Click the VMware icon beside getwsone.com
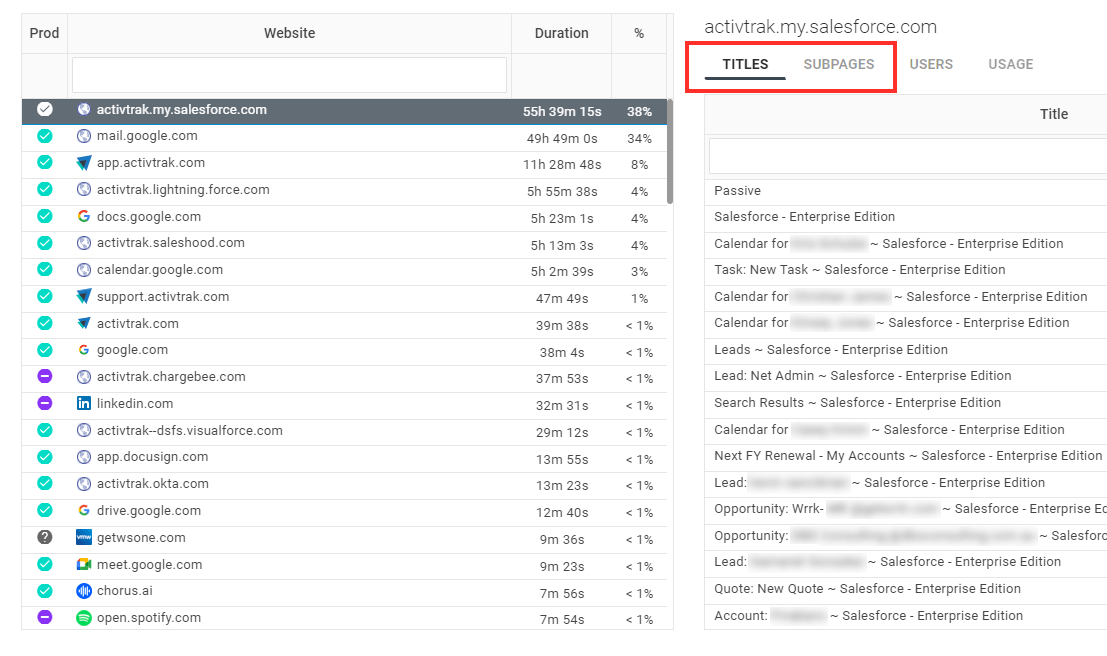 [x=84, y=537]
